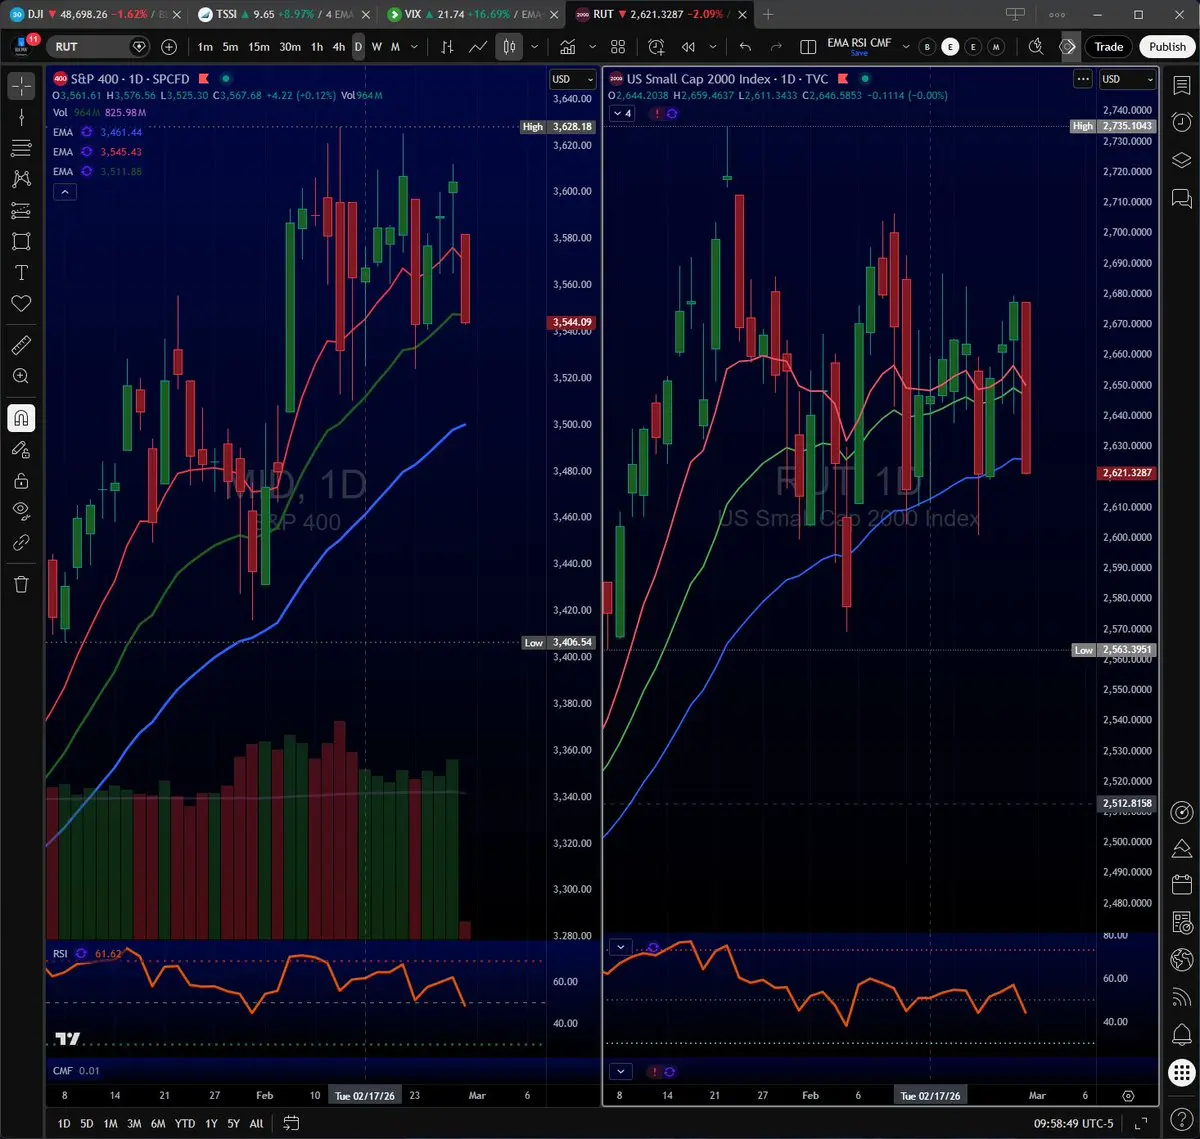
Task: Open the economic calendar panel
Action: point(1181,885)
